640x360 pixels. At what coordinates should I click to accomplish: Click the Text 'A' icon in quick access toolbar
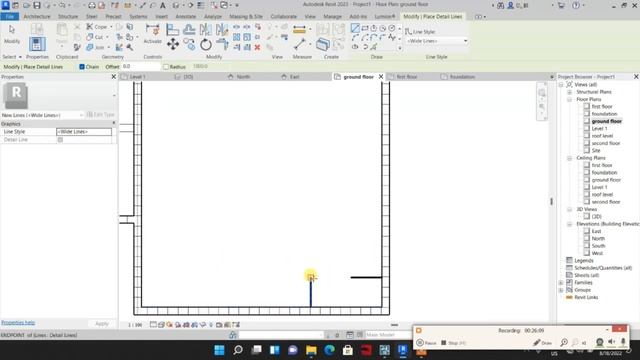[x=162, y=5]
